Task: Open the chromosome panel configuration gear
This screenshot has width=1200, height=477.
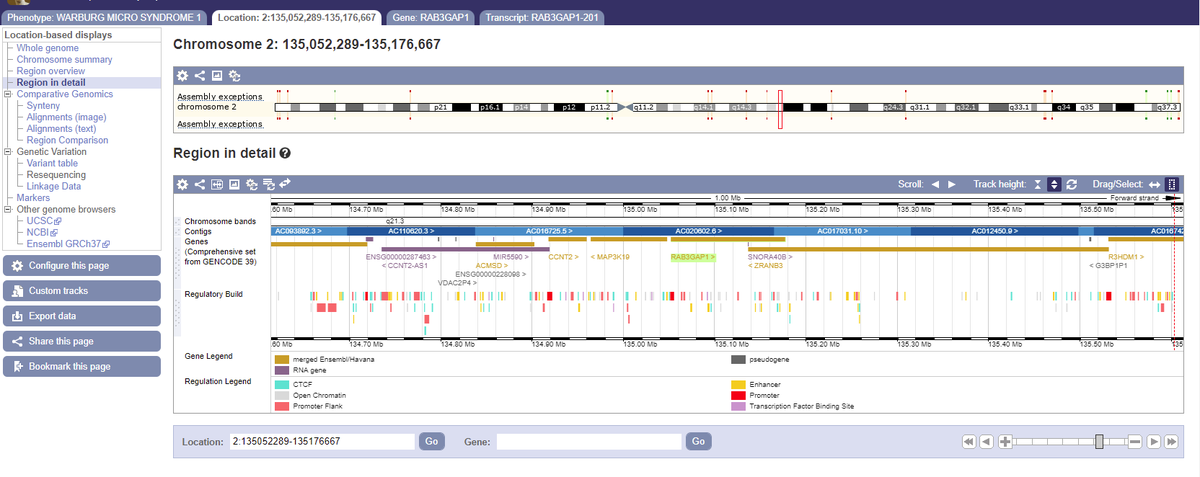Action: pos(182,75)
